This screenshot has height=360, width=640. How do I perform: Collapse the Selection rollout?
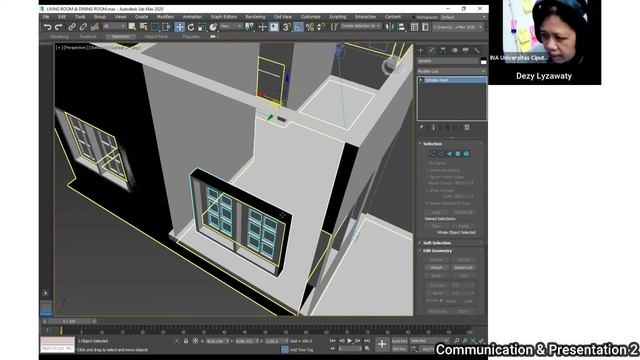pos(432,144)
